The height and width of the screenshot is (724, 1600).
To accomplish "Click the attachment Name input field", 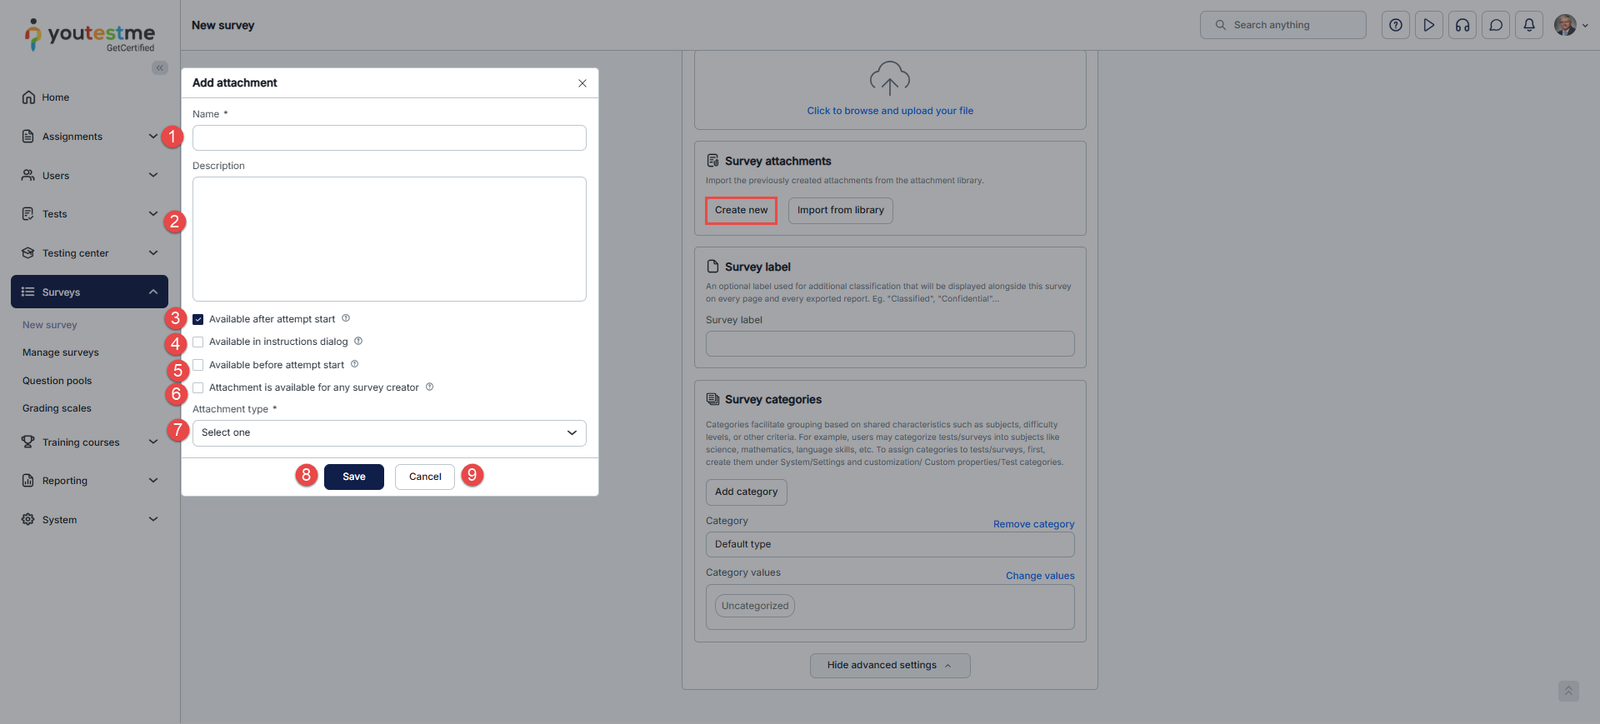I will [x=389, y=138].
